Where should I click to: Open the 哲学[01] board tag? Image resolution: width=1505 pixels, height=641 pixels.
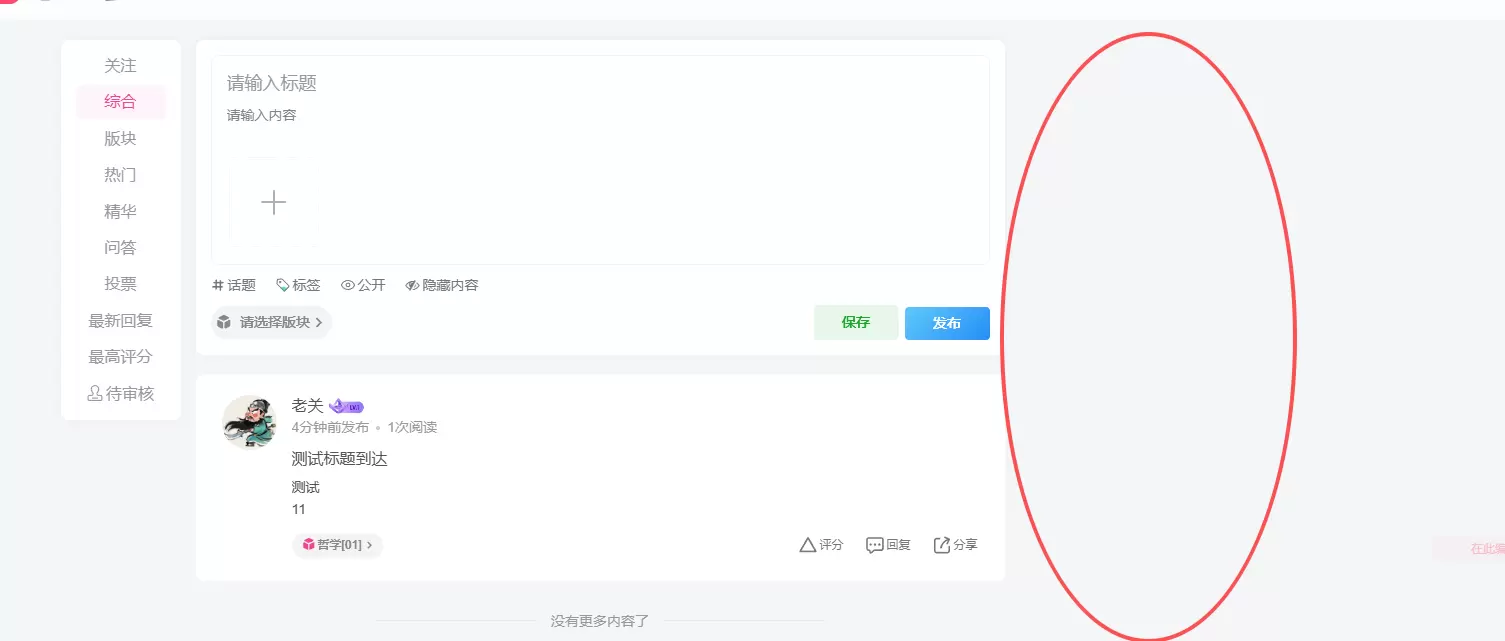click(x=338, y=545)
